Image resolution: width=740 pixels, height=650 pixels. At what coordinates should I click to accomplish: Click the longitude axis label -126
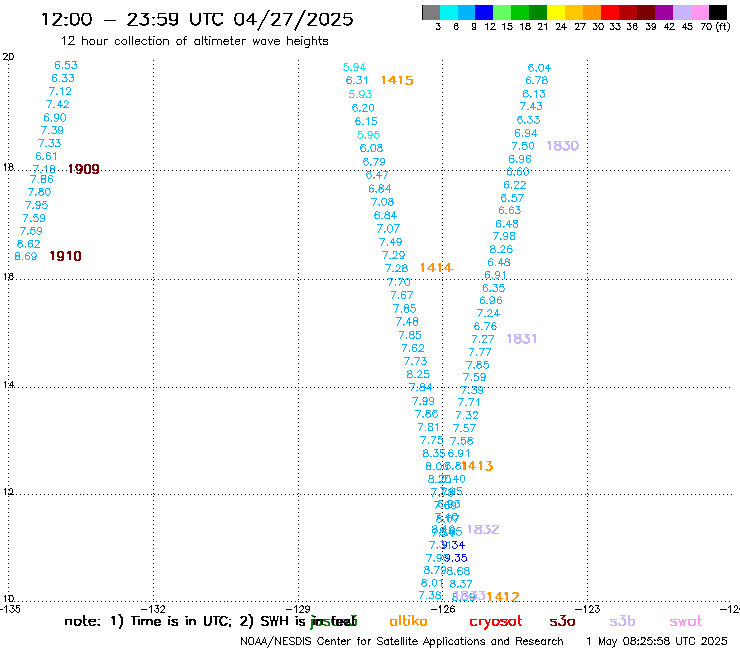pyautogui.click(x=444, y=609)
